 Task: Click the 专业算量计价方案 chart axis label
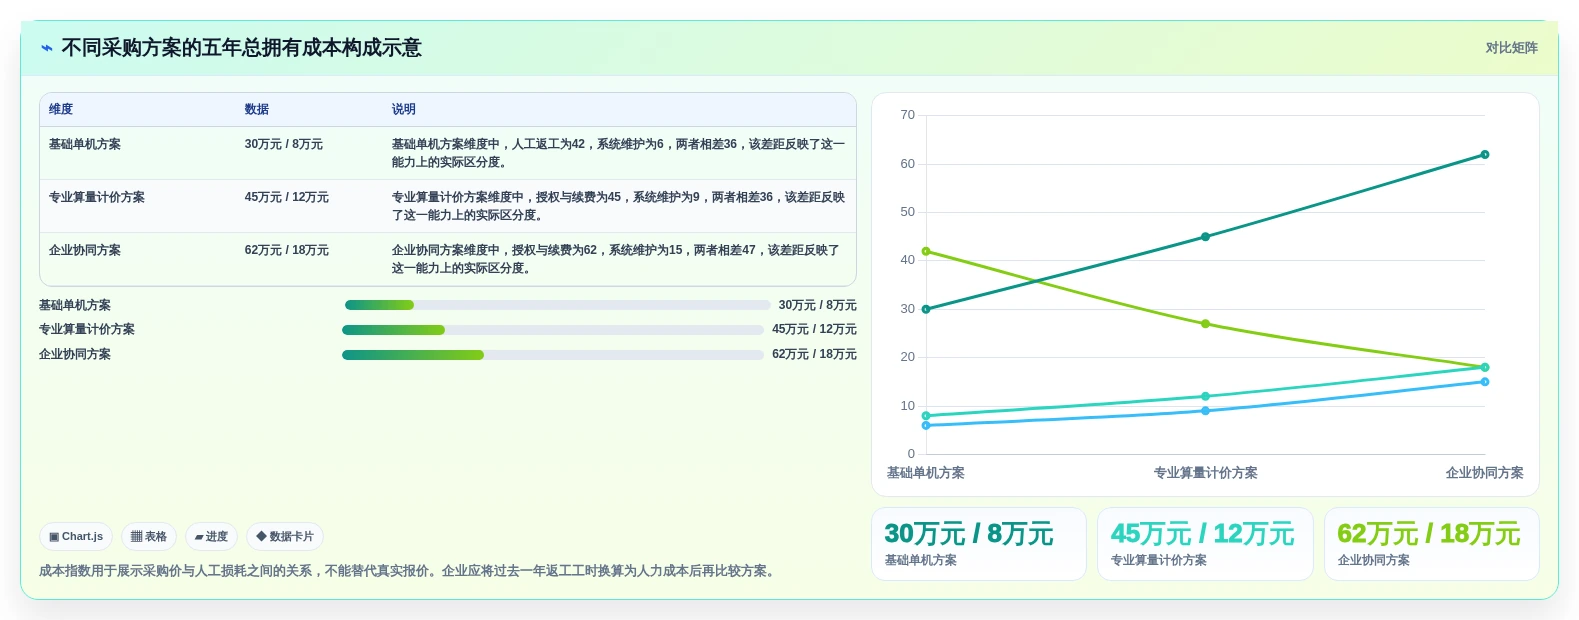pyautogui.click(x=1205, y=473)
